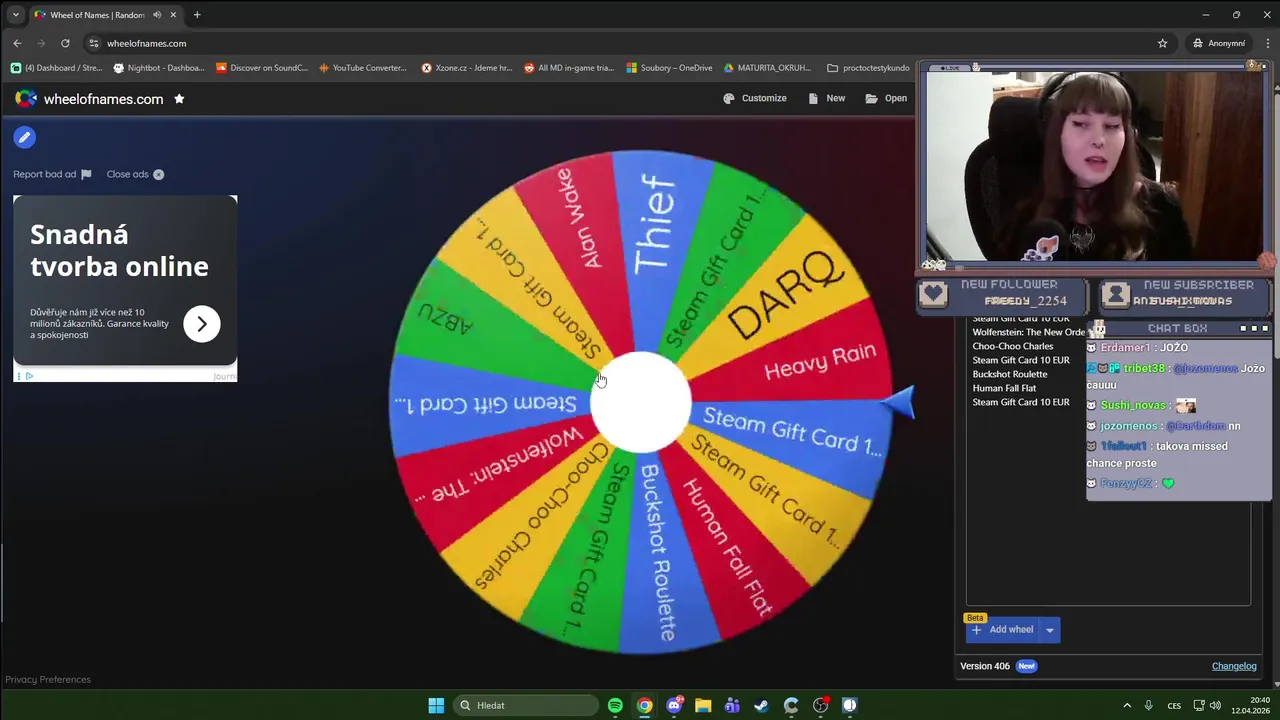
Task: Select the Wheel of Names browser tab
Action: pyautogui.click(x=106, y=15)
